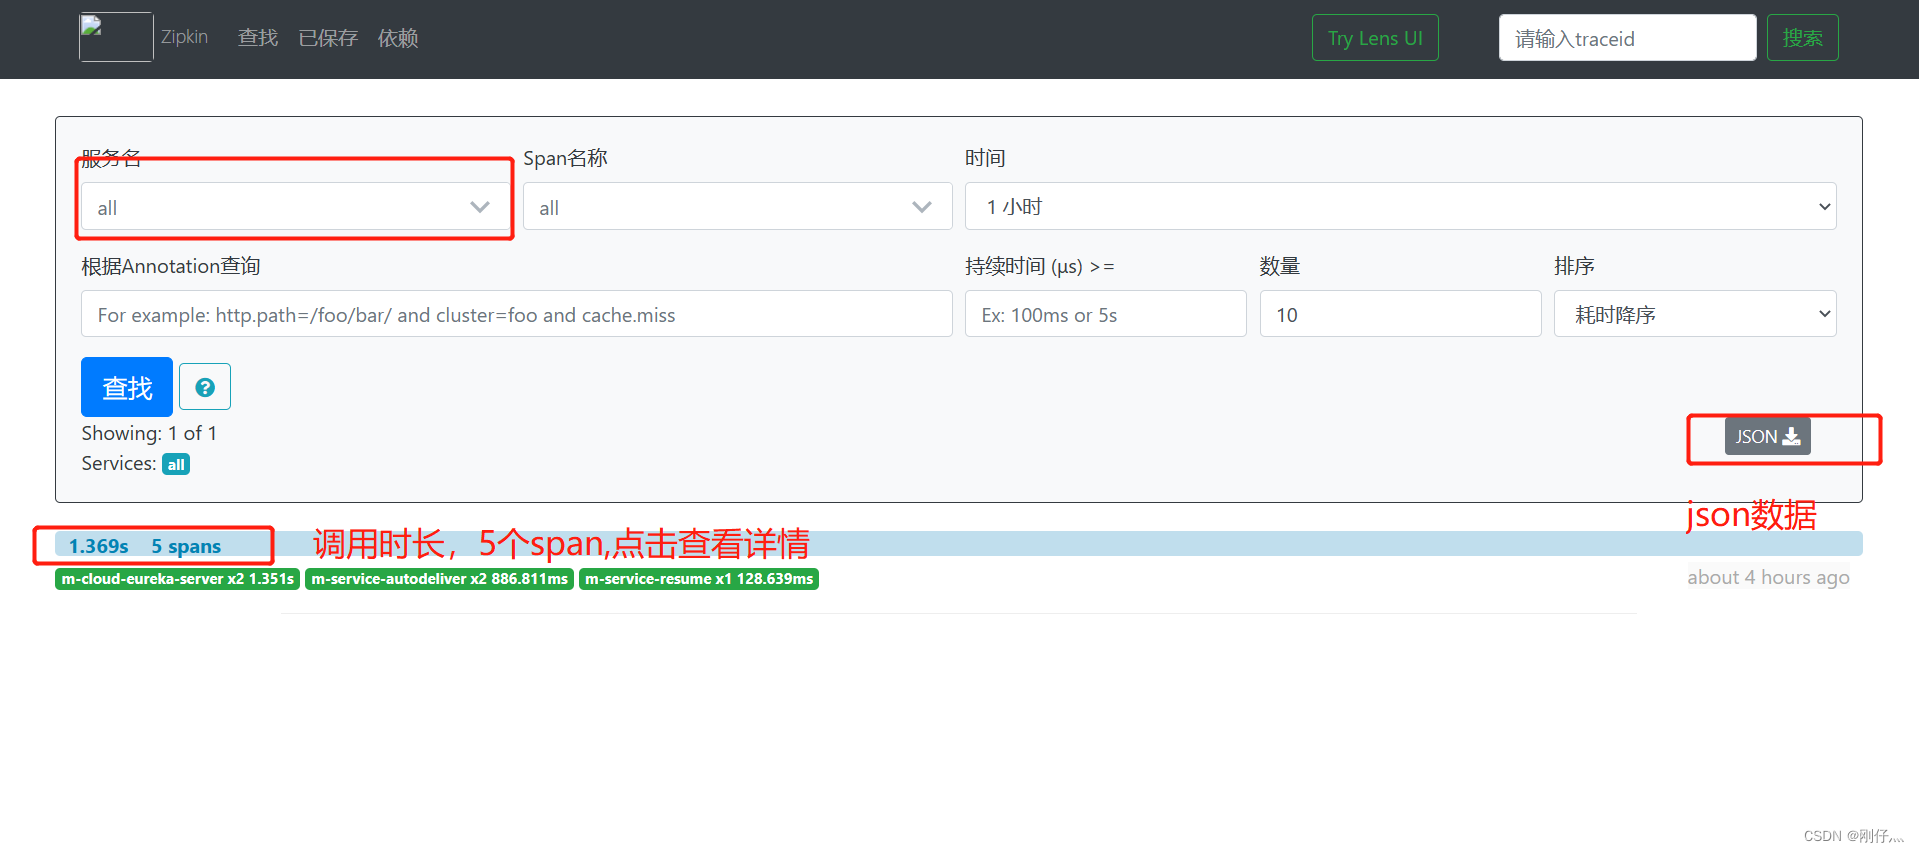Click the 'about 4 hours ago' timestamp
The image size is (1919, 853).
(1768, 577)
